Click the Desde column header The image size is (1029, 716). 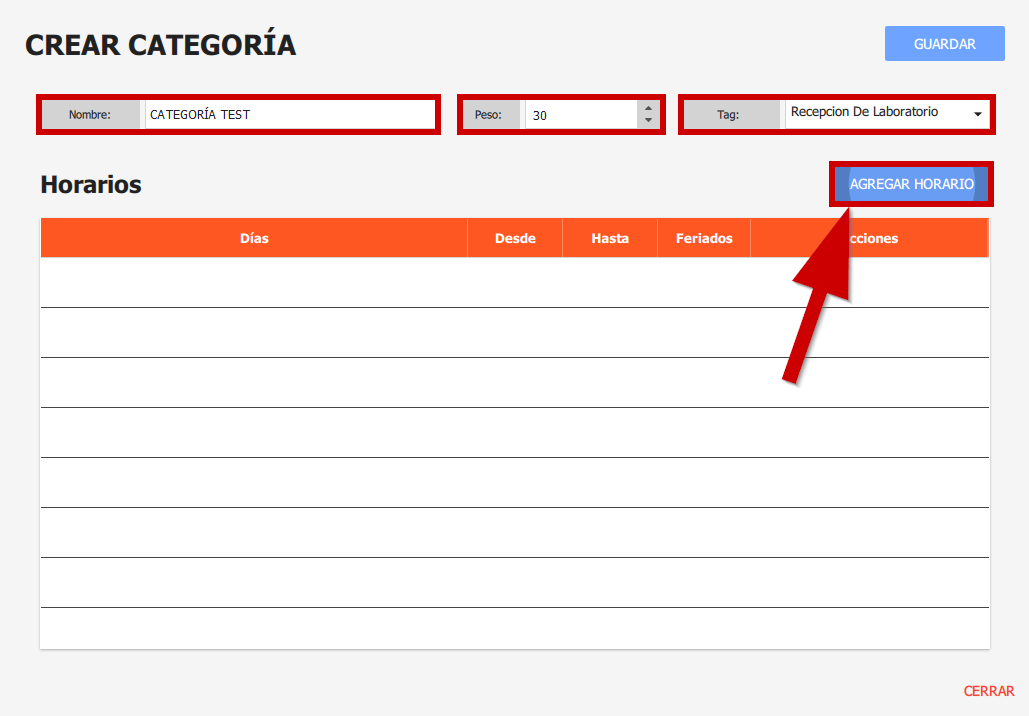point(515,238)
